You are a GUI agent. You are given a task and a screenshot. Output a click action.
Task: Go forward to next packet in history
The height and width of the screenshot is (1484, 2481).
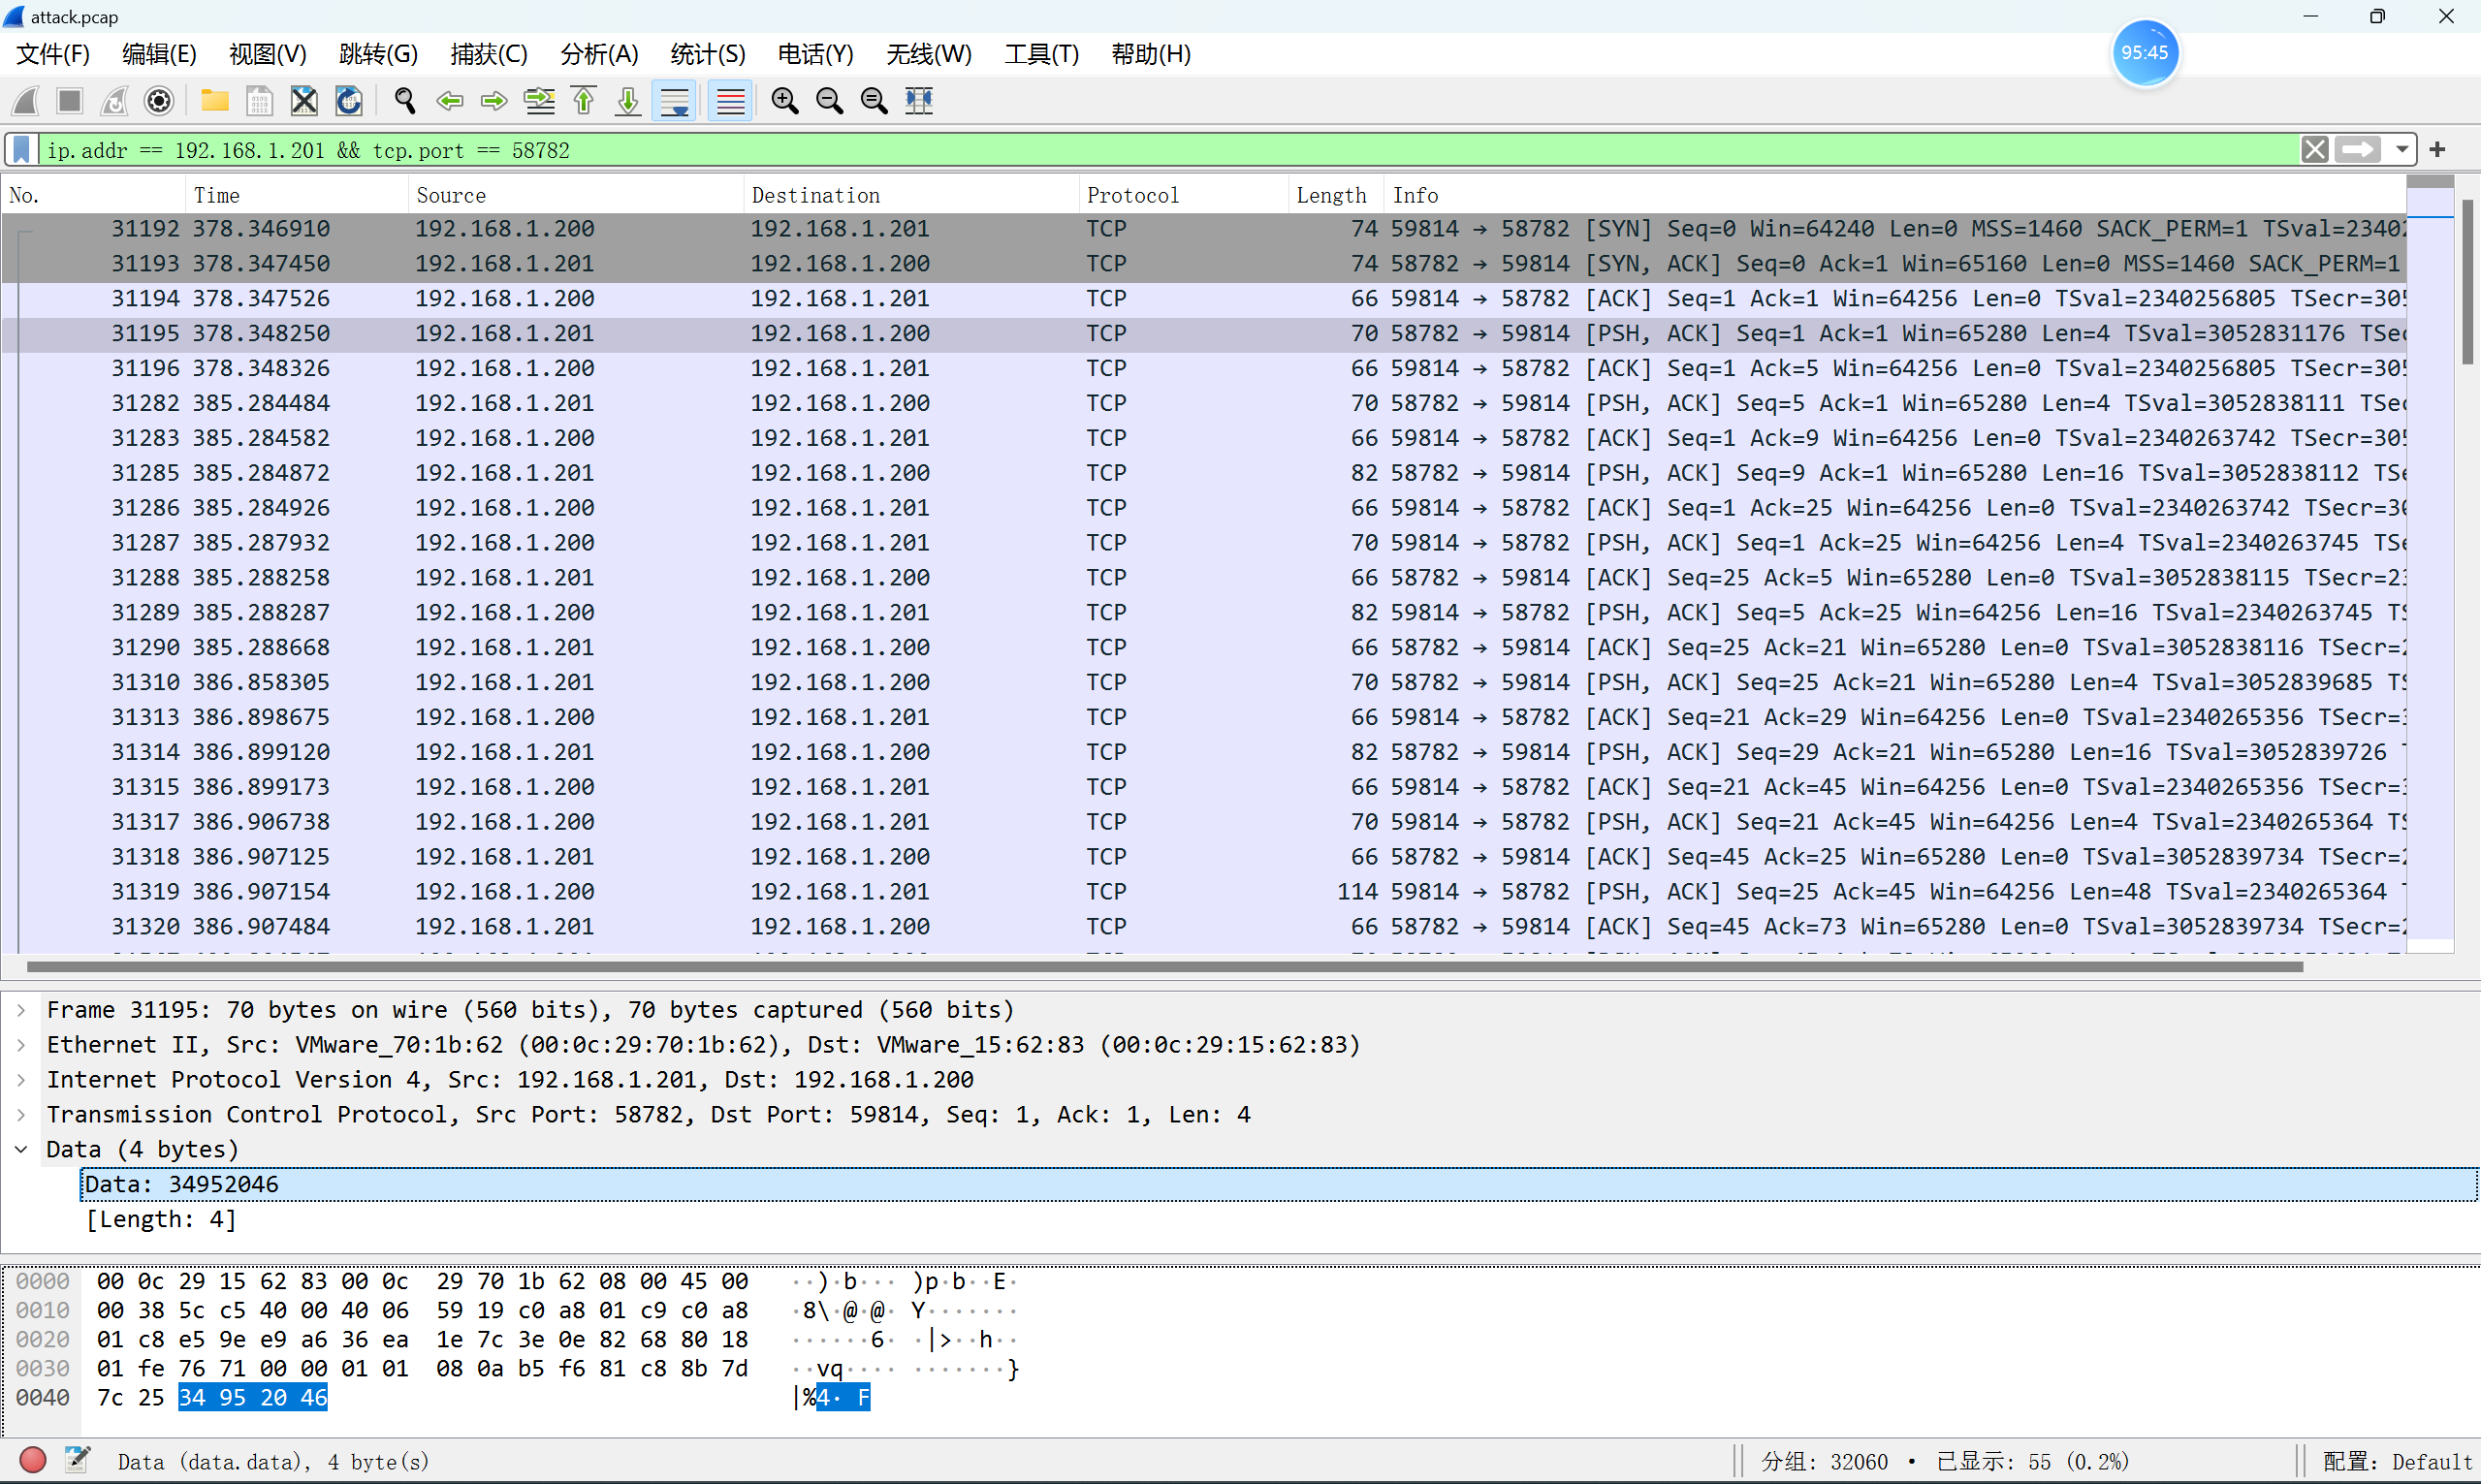click(494, 101)
